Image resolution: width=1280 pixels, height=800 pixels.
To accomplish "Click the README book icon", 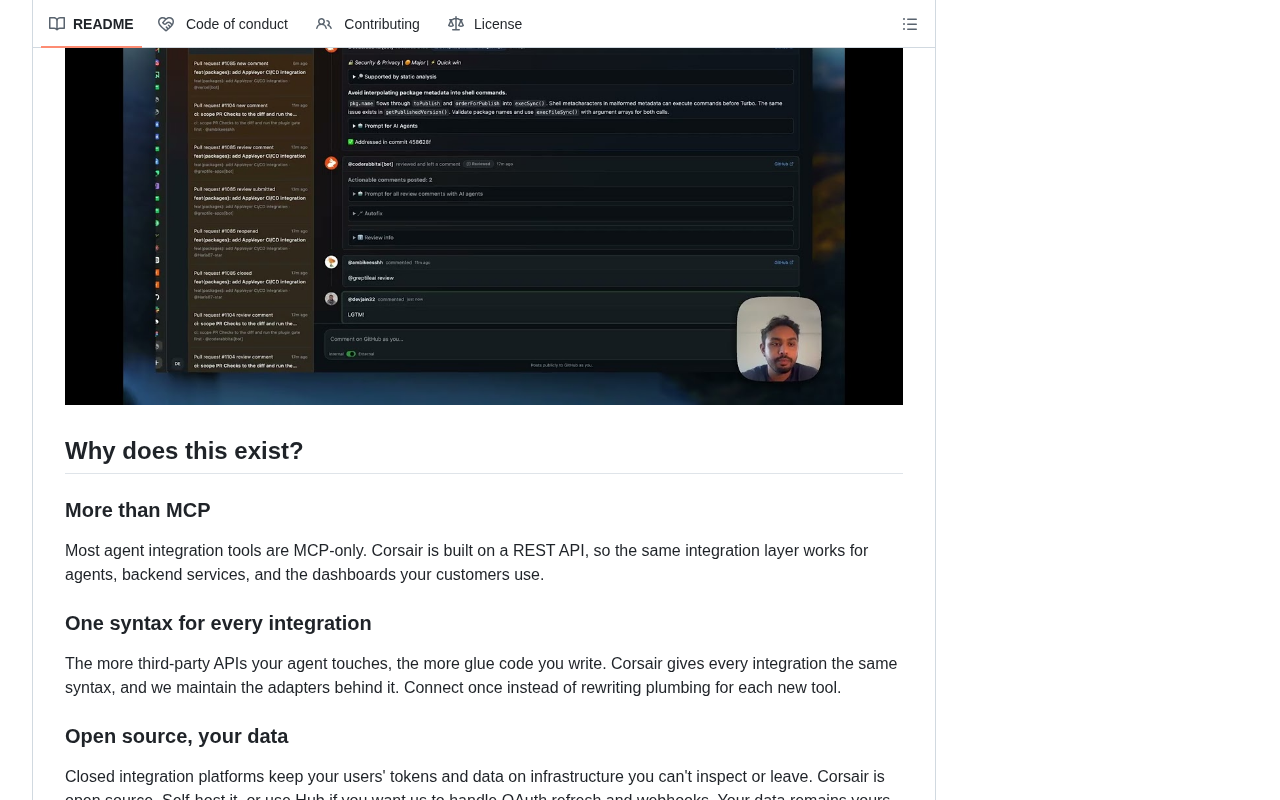I will pos(57,24).
